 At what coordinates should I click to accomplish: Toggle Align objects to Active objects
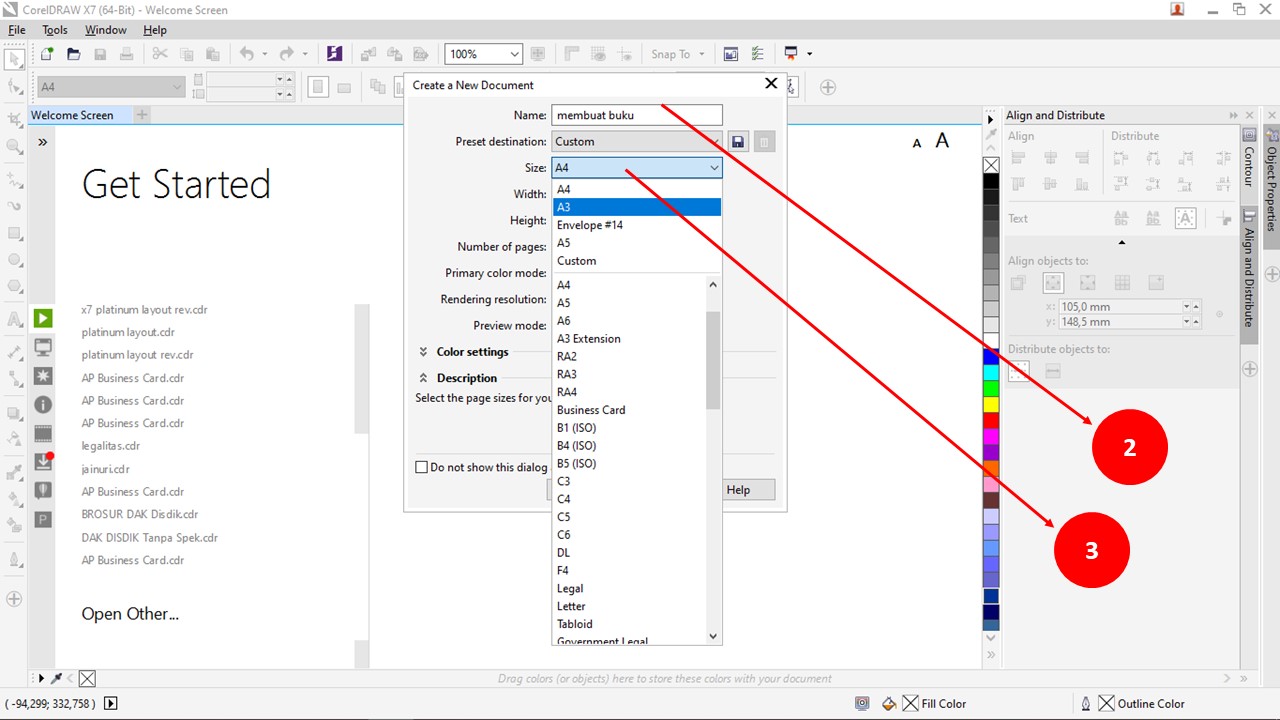(1019, 283)
